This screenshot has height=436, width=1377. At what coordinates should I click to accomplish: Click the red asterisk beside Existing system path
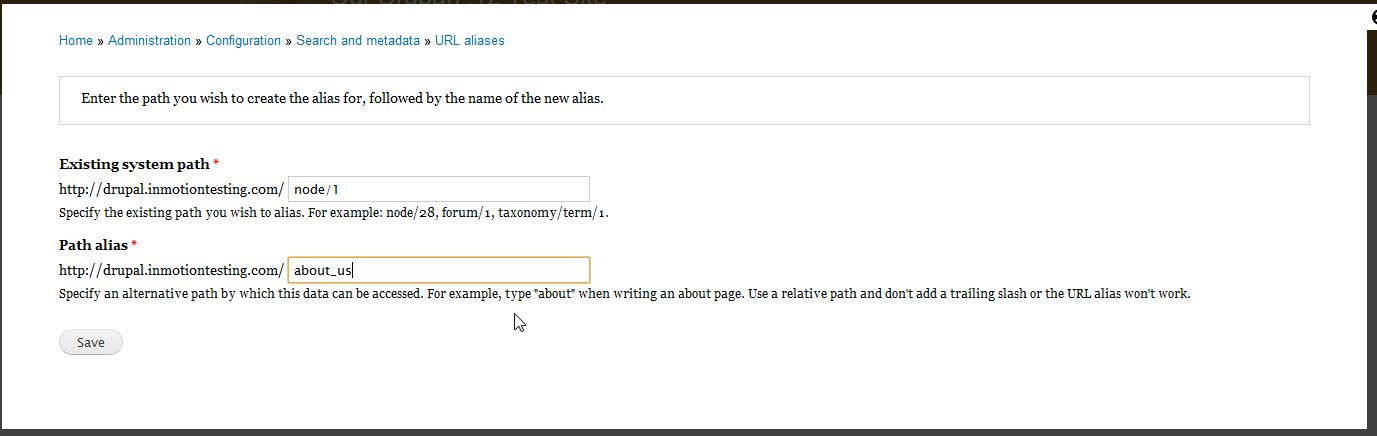coord(217,164)
